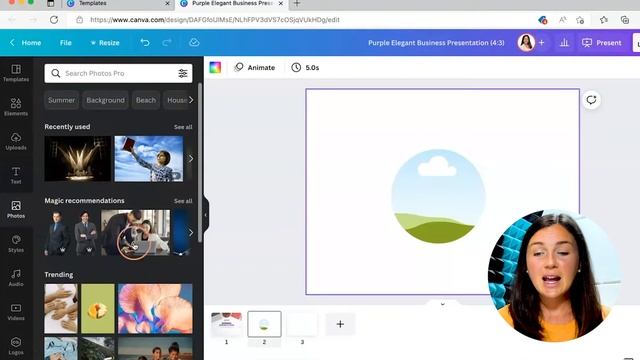Image resolution: width=640 pixels, height=360 pixels.
Task: Click the site info lock icon
Action: [80, 20]
